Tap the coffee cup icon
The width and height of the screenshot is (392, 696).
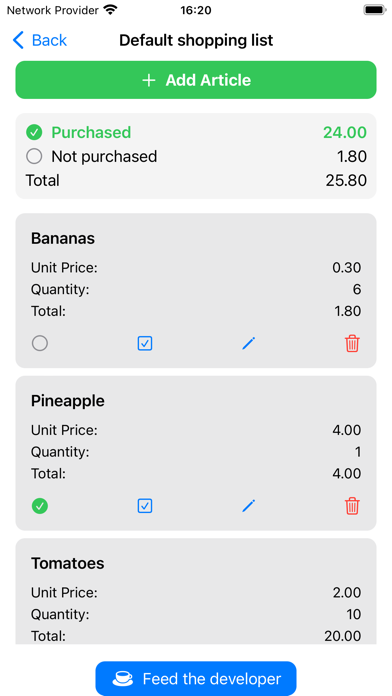click(x=123, y=679)
